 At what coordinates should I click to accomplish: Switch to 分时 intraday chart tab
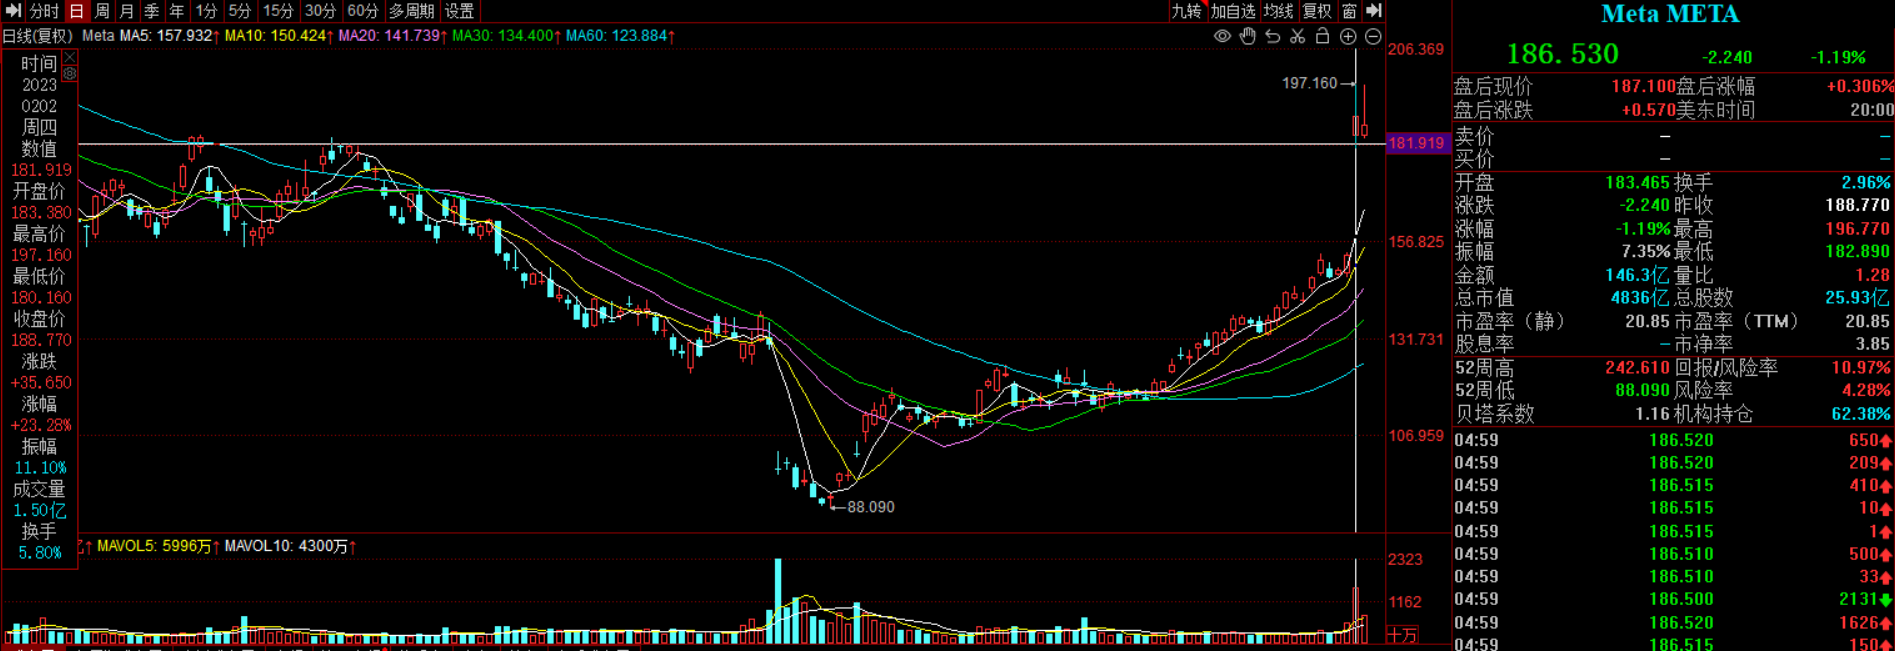pyautogui.click(x=44, y=11)
